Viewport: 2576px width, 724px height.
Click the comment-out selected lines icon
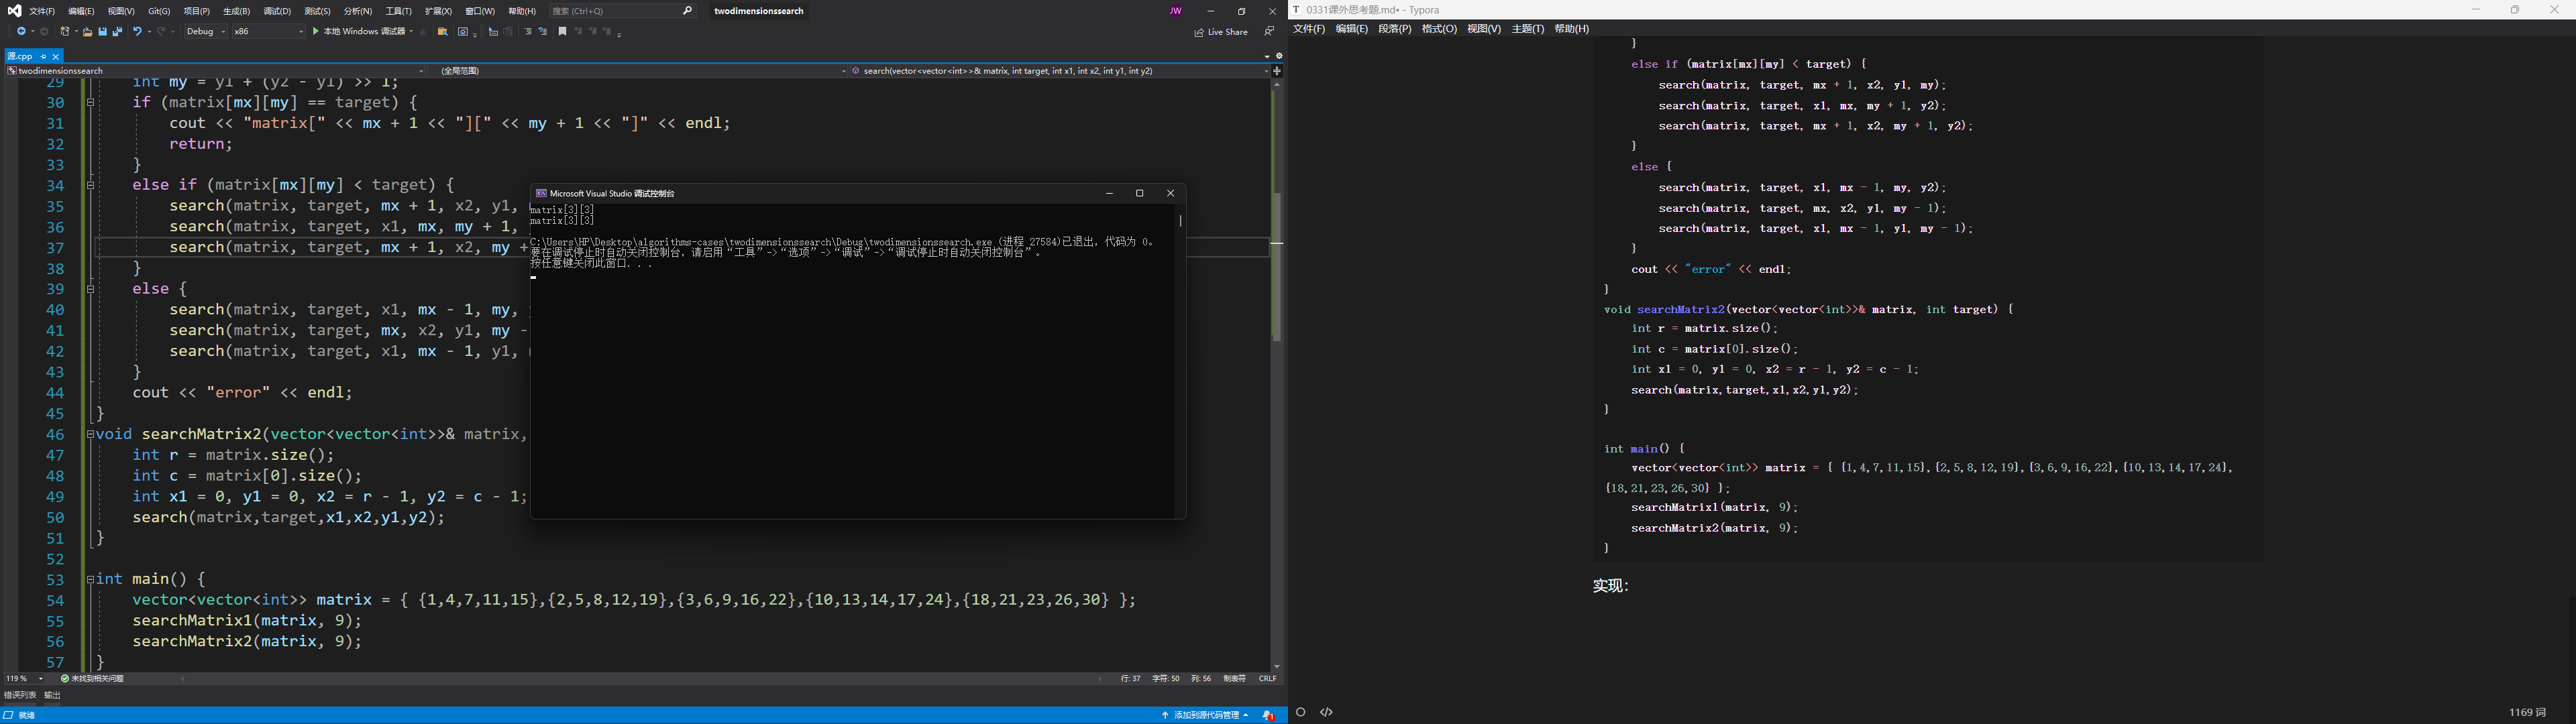528,32
